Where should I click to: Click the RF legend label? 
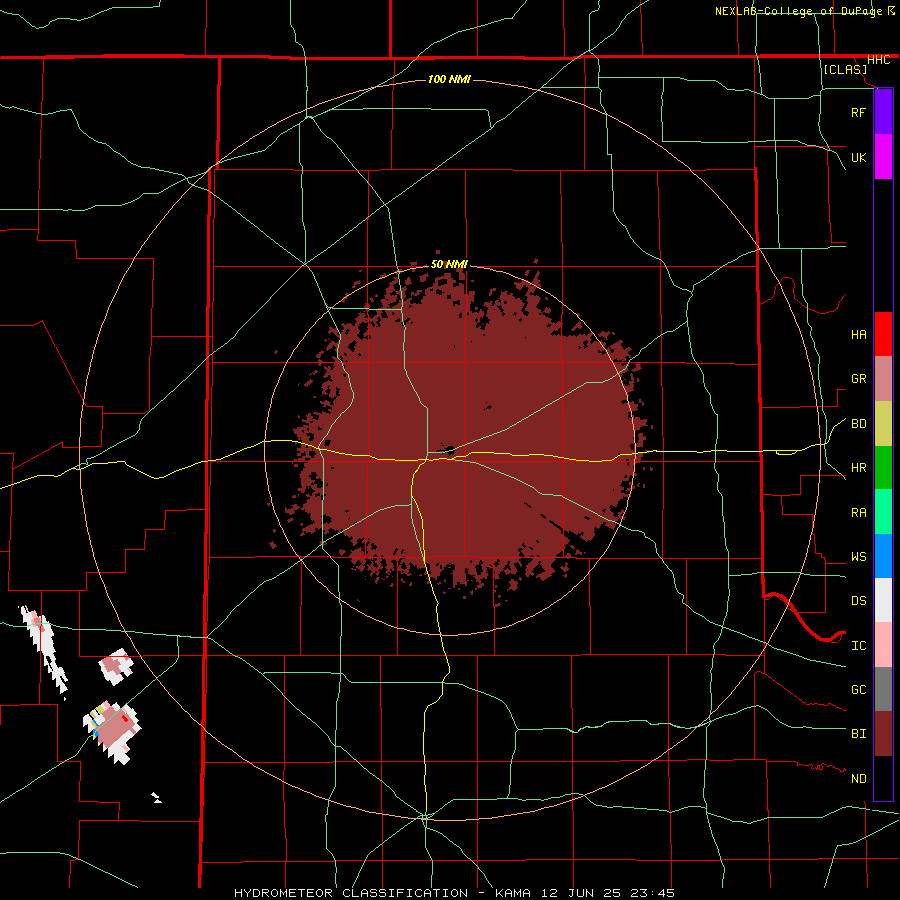[x=858, y=112]
